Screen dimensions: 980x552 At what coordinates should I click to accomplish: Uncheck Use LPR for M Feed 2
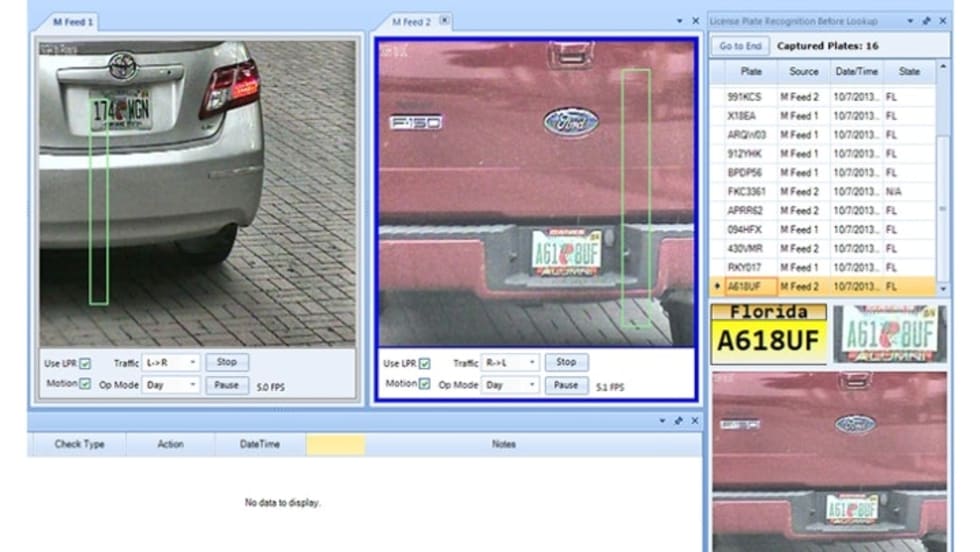pyautogui.click(x=424, y=364)
